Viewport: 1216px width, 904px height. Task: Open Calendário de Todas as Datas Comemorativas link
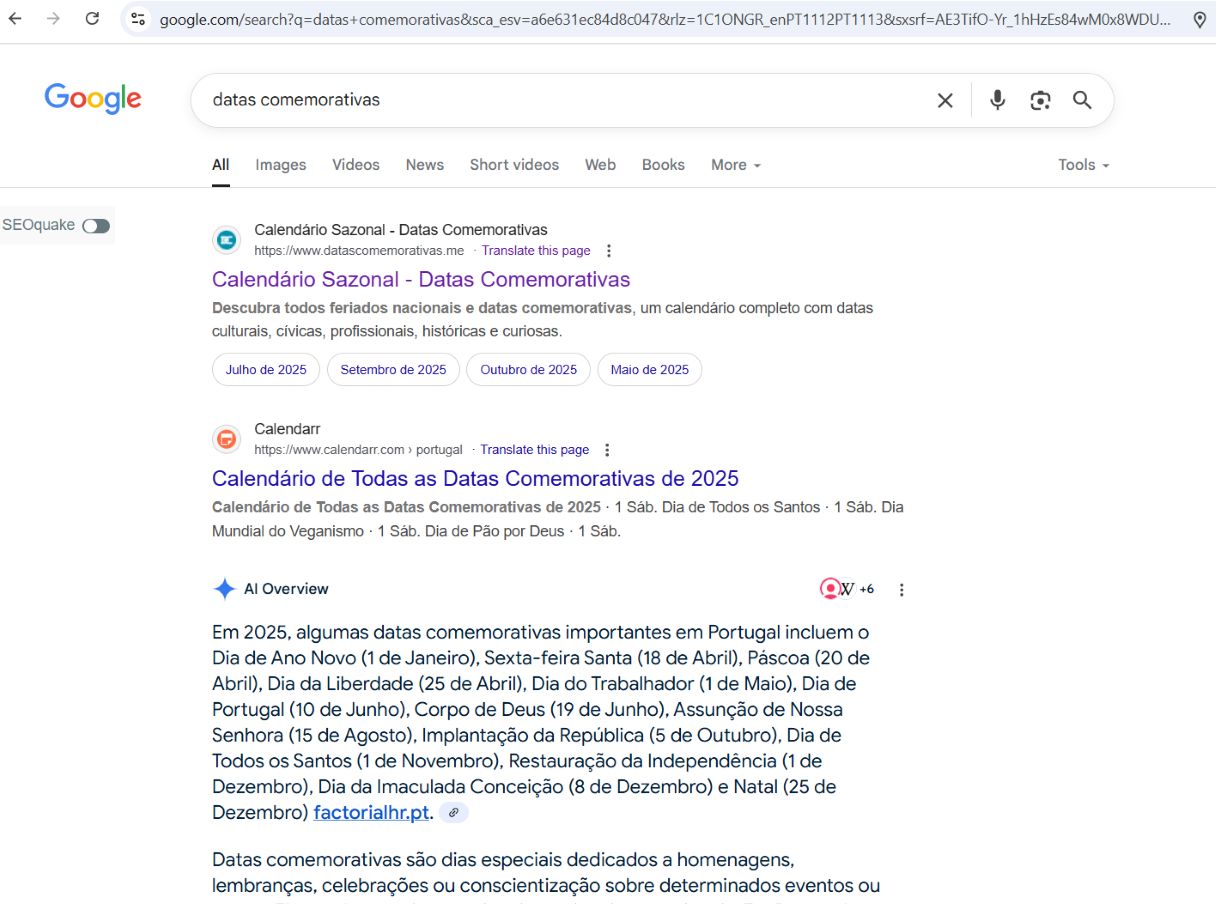(x=475, y=478)
